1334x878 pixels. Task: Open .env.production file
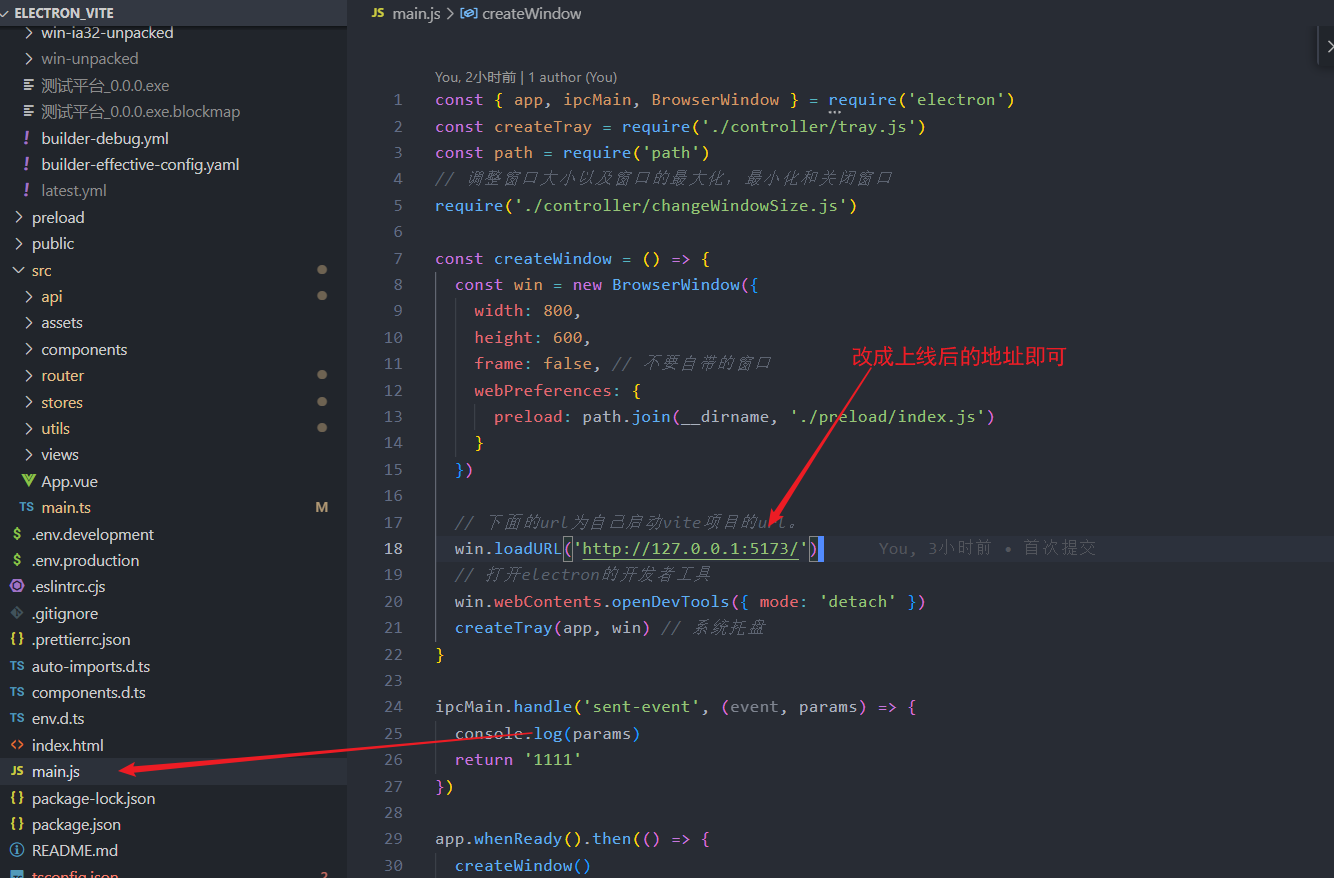(x=85, y=561)
